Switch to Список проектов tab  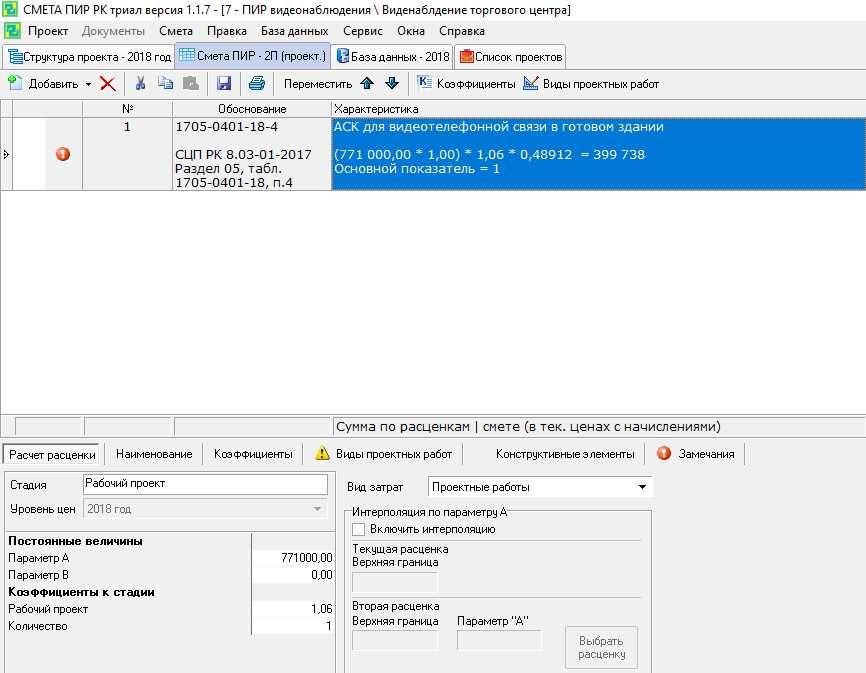pyautogui.click(x=510, y=57)
